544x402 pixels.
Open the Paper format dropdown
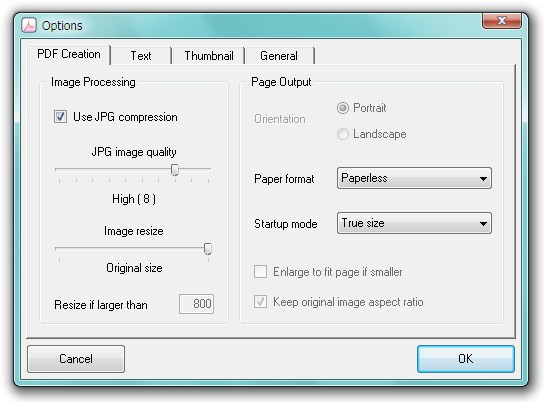pos(414,178)
